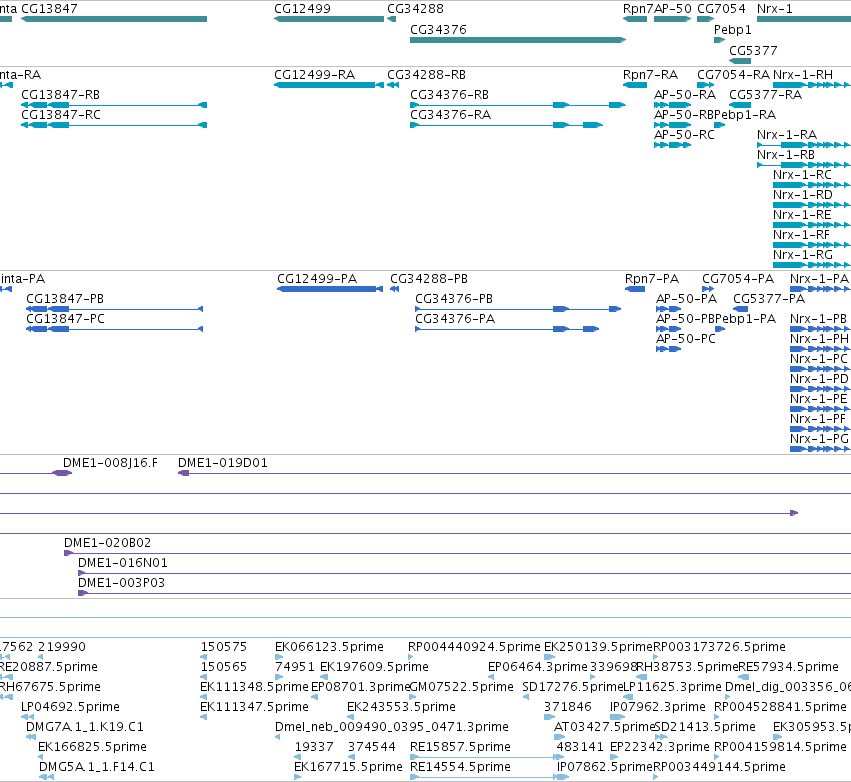Click the long teal CG34376 gene bar
This screenshot has height=782, width=851.
tap(518, 40)
